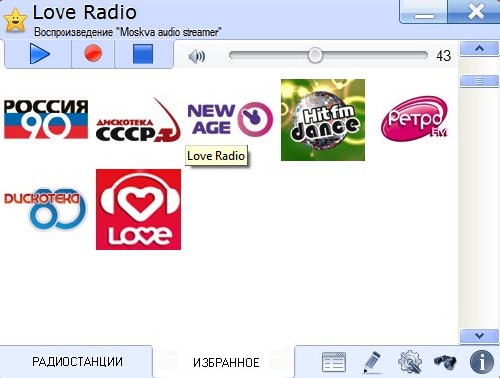
Task: Select the red Love Radio logo
Action: (x=138, y=209)
